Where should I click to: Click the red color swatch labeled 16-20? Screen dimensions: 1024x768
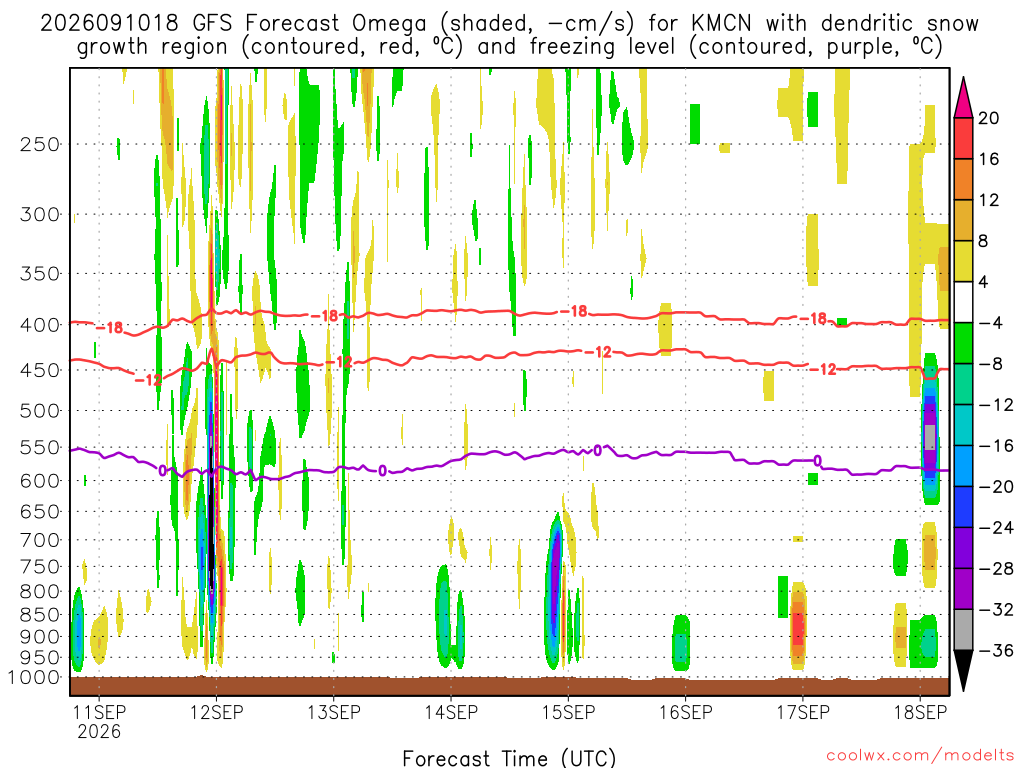pos(963,138)
